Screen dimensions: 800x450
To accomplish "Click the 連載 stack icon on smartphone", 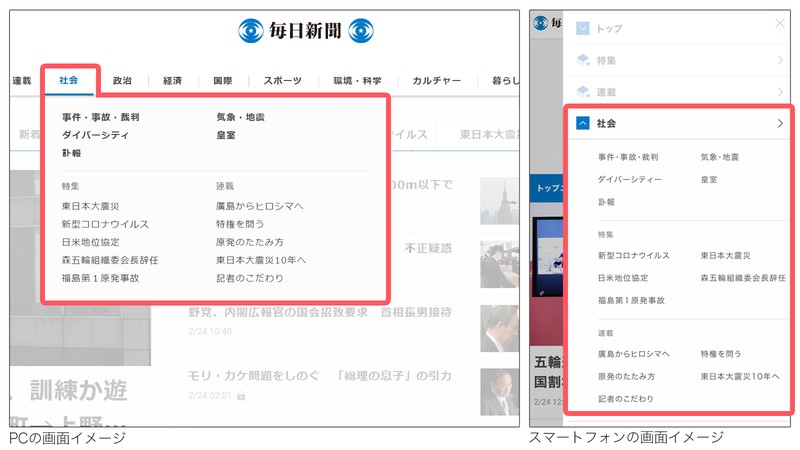I will point(583,92).
